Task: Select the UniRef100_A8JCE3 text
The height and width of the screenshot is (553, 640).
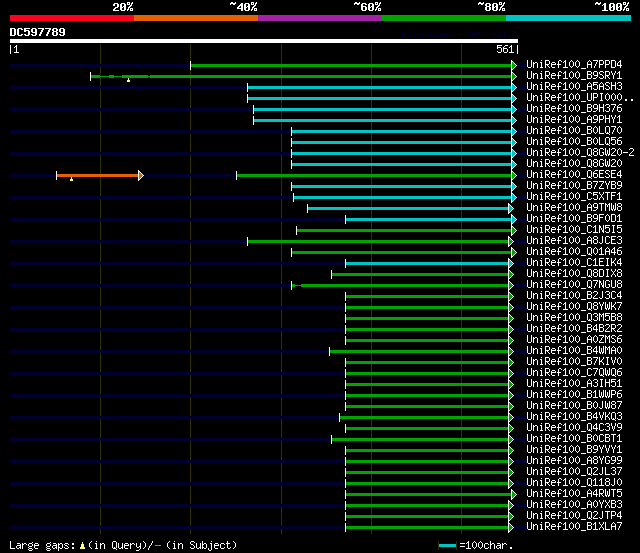Action: [574, 241]
